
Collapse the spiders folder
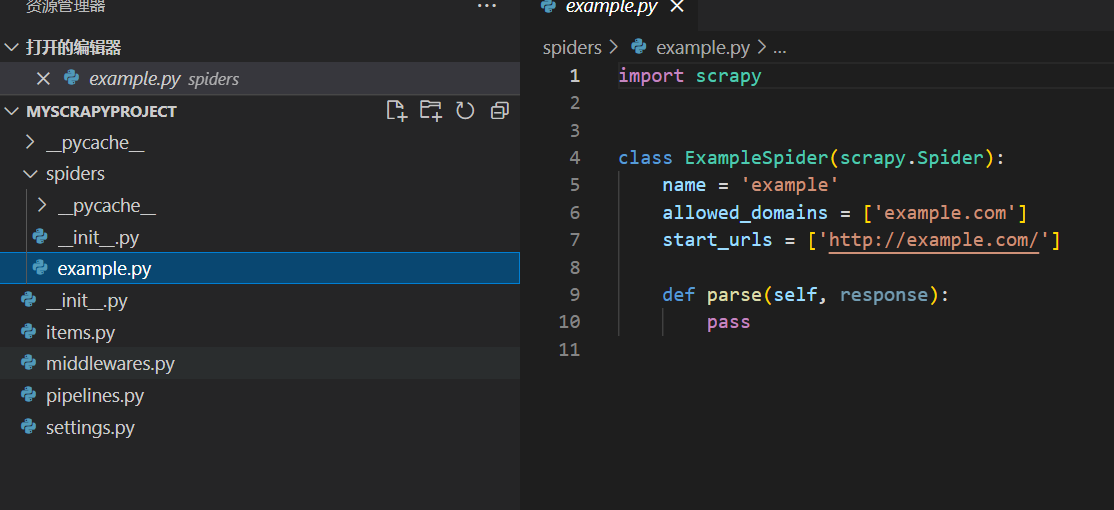point(260,174)
